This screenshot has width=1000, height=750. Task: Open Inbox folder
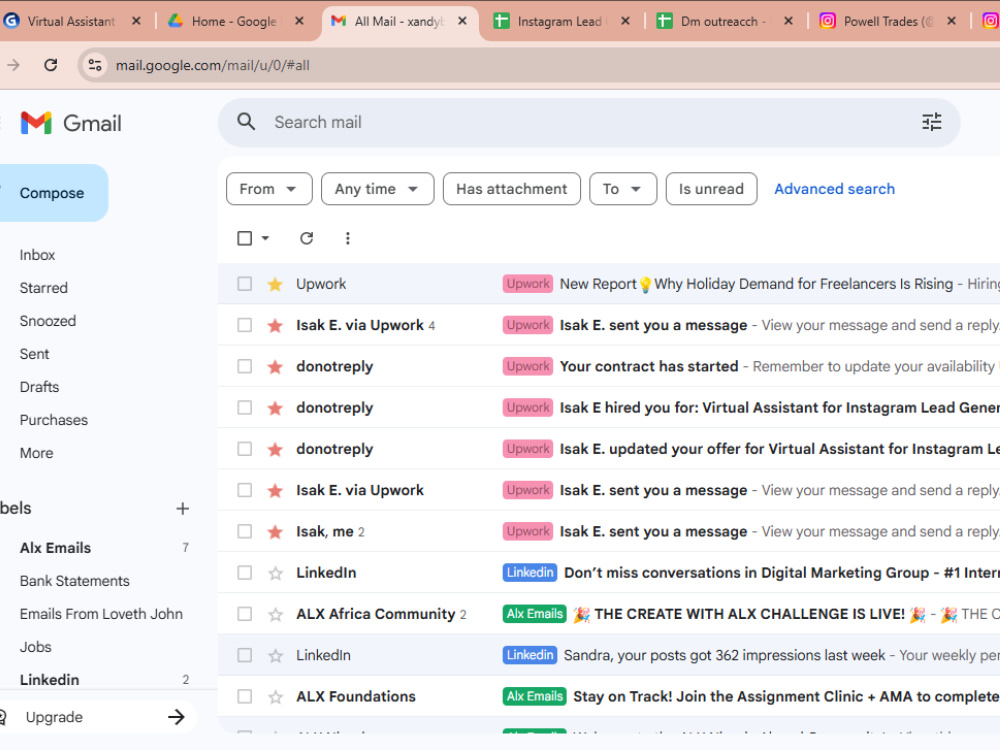point(37,254)
